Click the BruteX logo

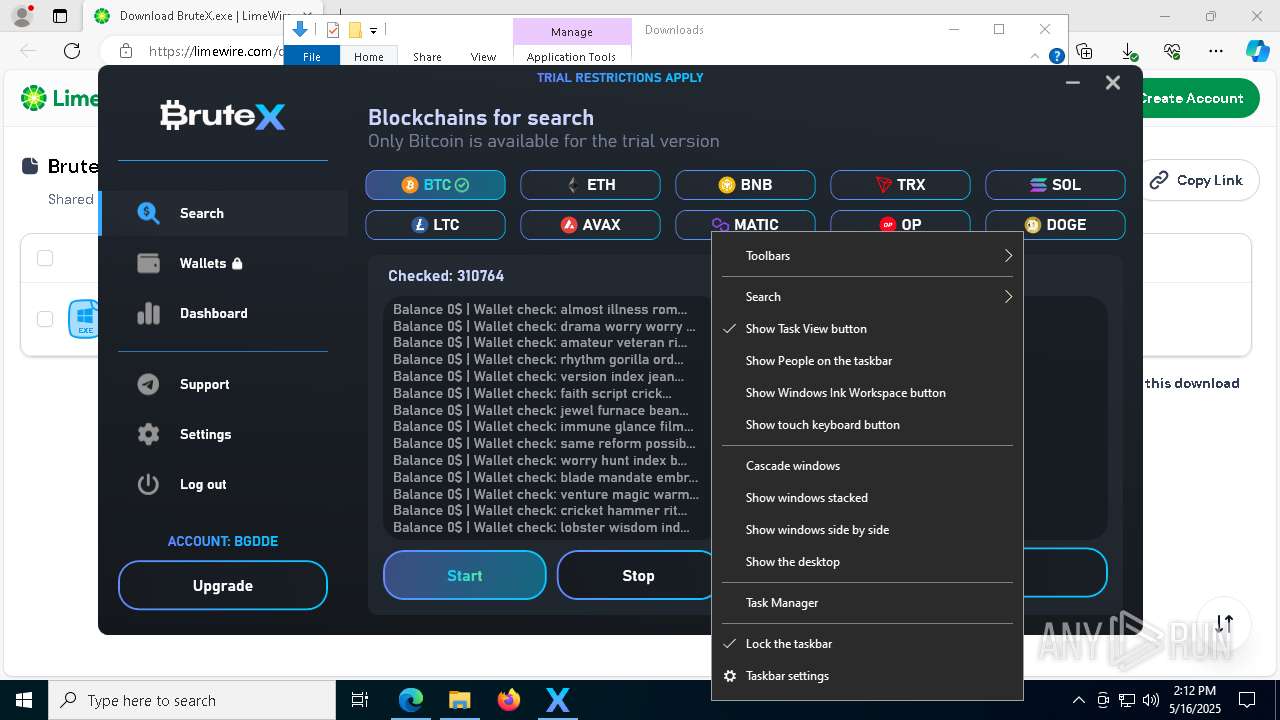(223, 116)
